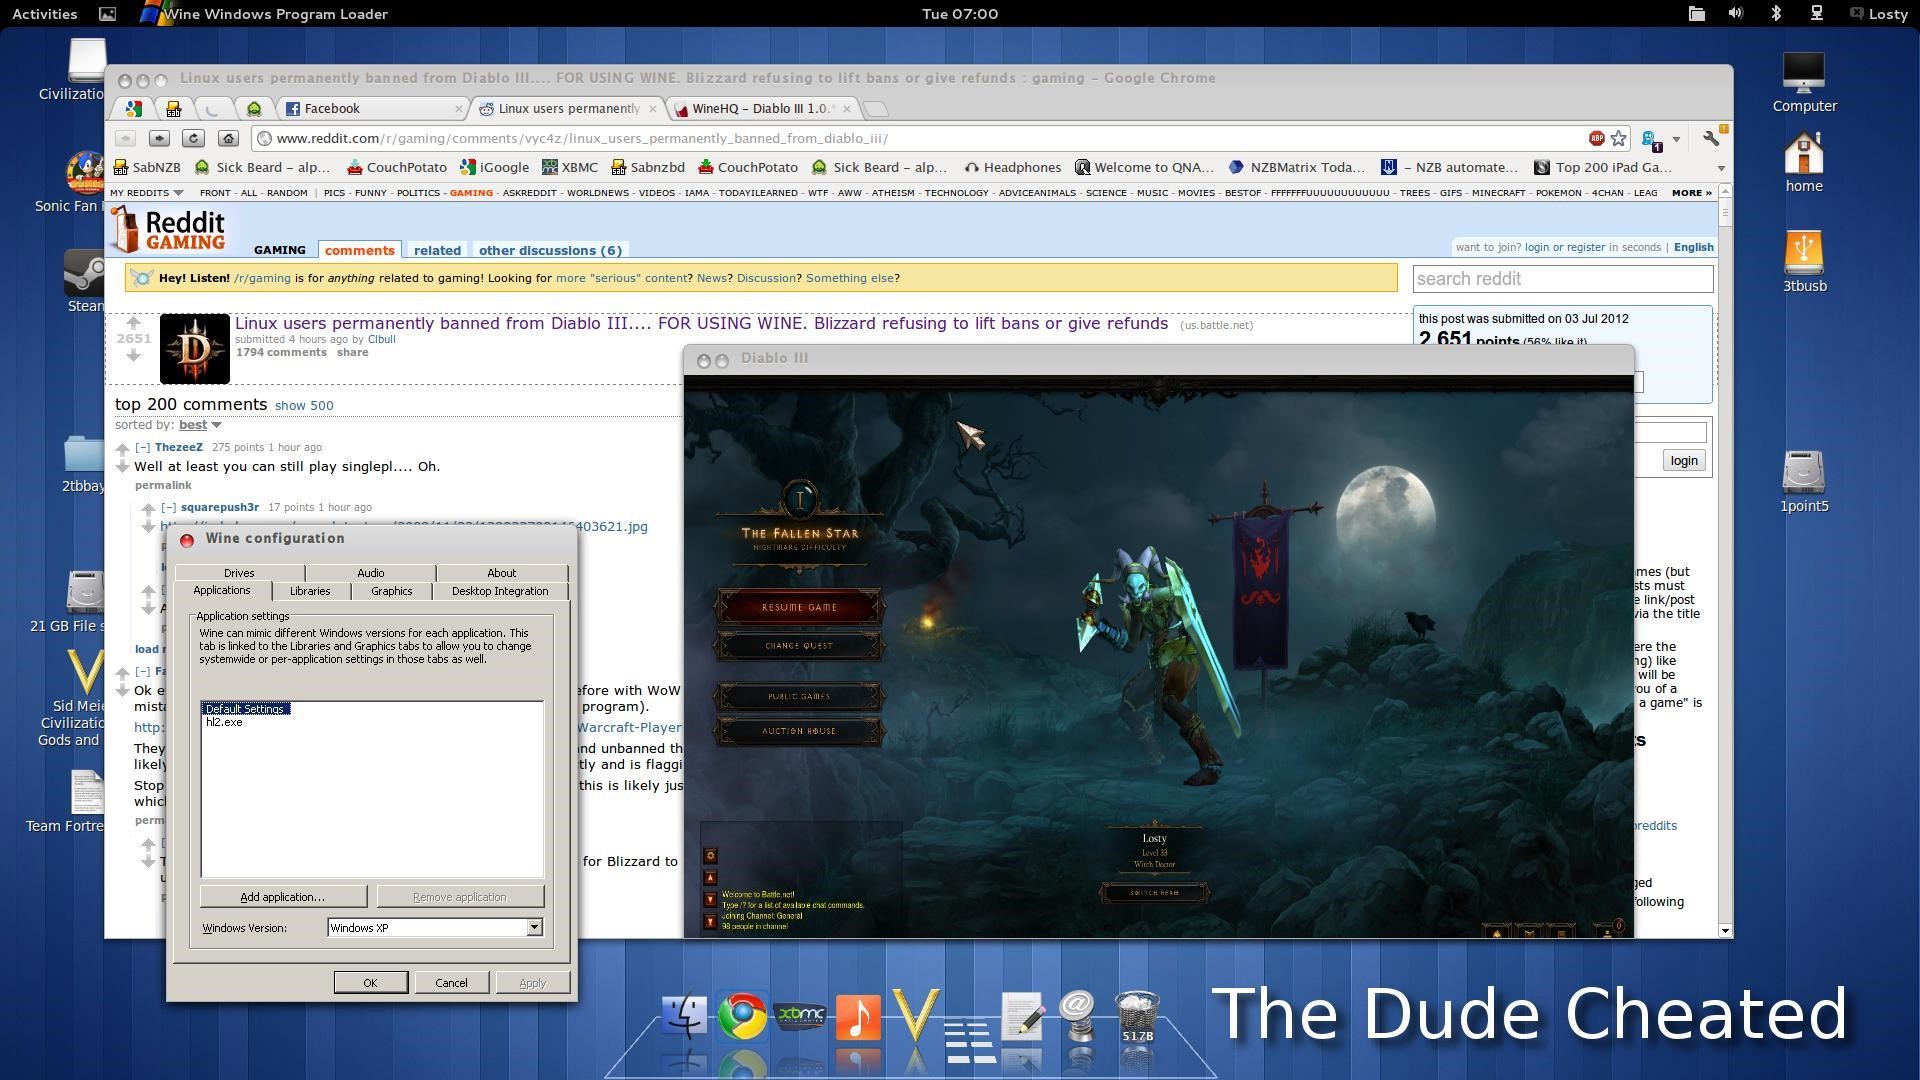The image size is (1920, 1080).
Task: Launch Chrome from the dock
Action: (742, 1016)
